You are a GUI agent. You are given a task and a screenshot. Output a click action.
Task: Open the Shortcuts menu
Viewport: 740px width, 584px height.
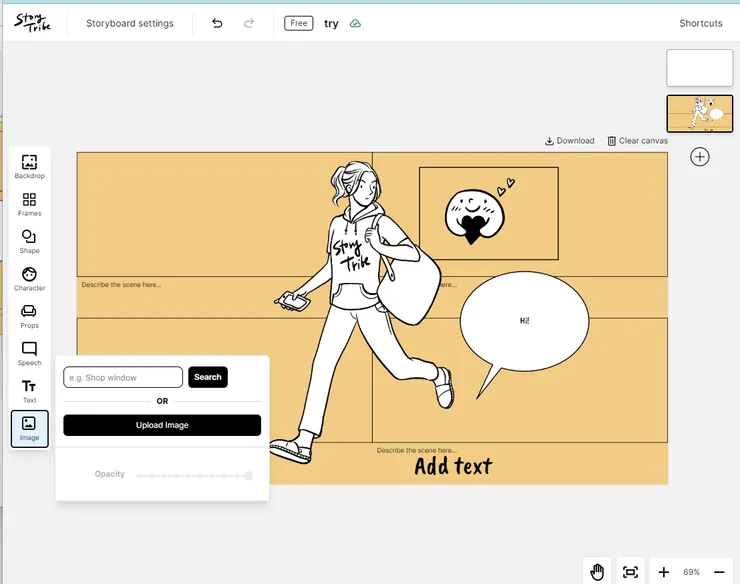[700, 23]
